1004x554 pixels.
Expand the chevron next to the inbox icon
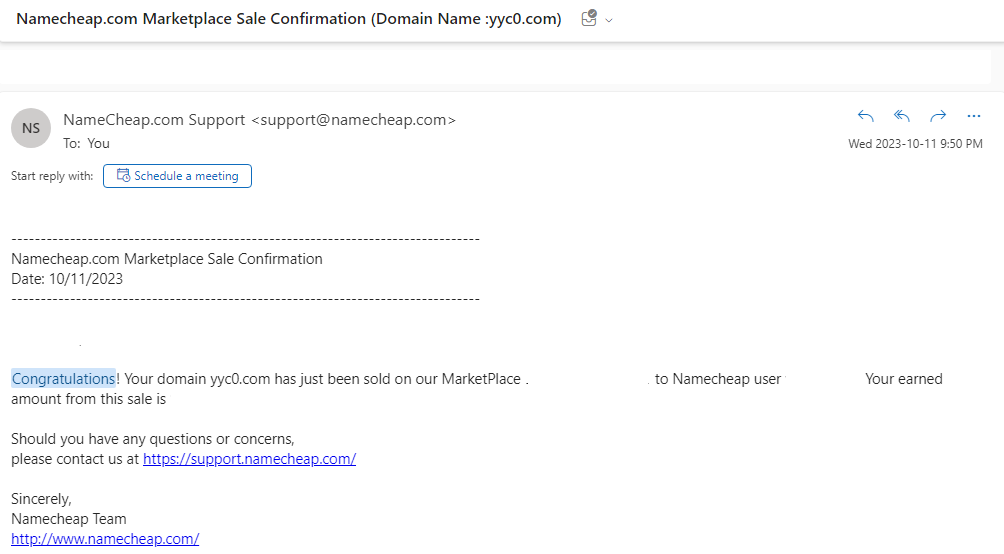coord(609,20)
